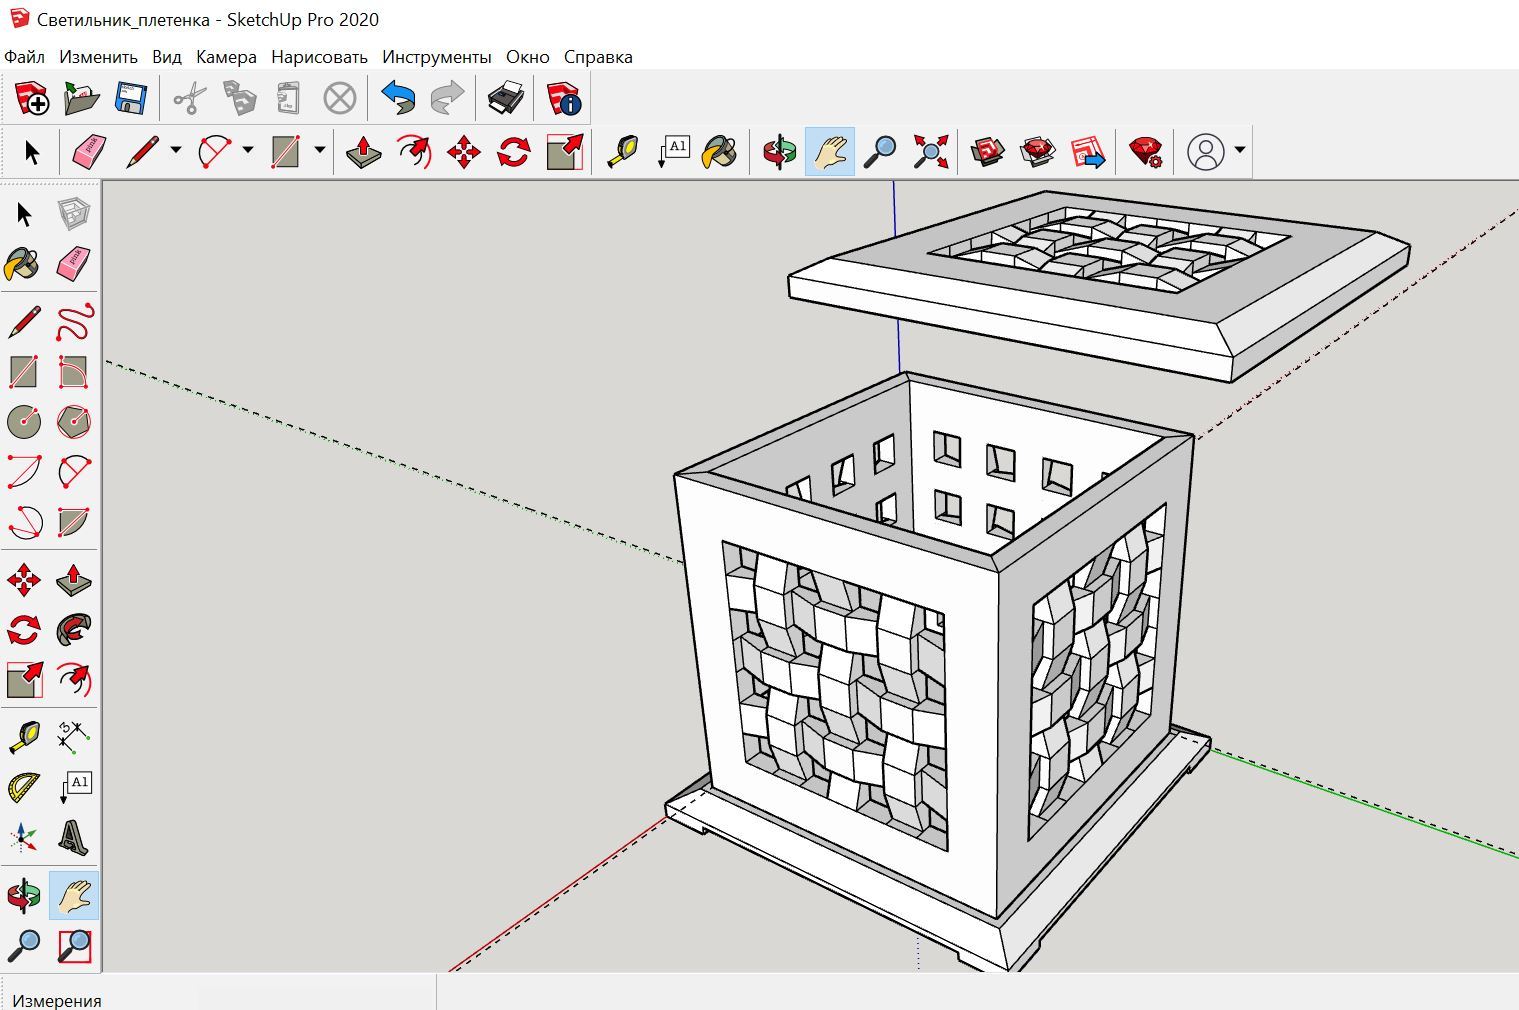Activate the Zoom Extents tool
Viewport: 1519px width, 1010px height.
(x=930, y=152)
